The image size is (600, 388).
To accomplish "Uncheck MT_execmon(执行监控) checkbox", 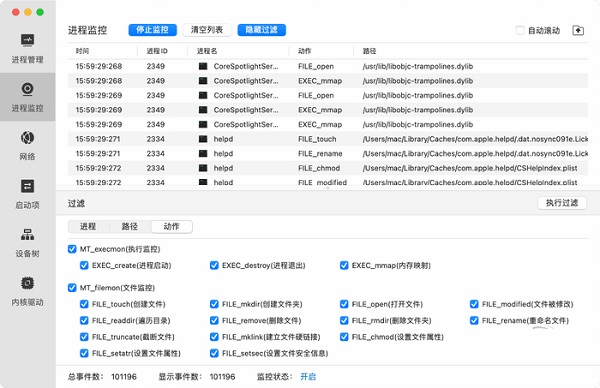I will 72,249.
